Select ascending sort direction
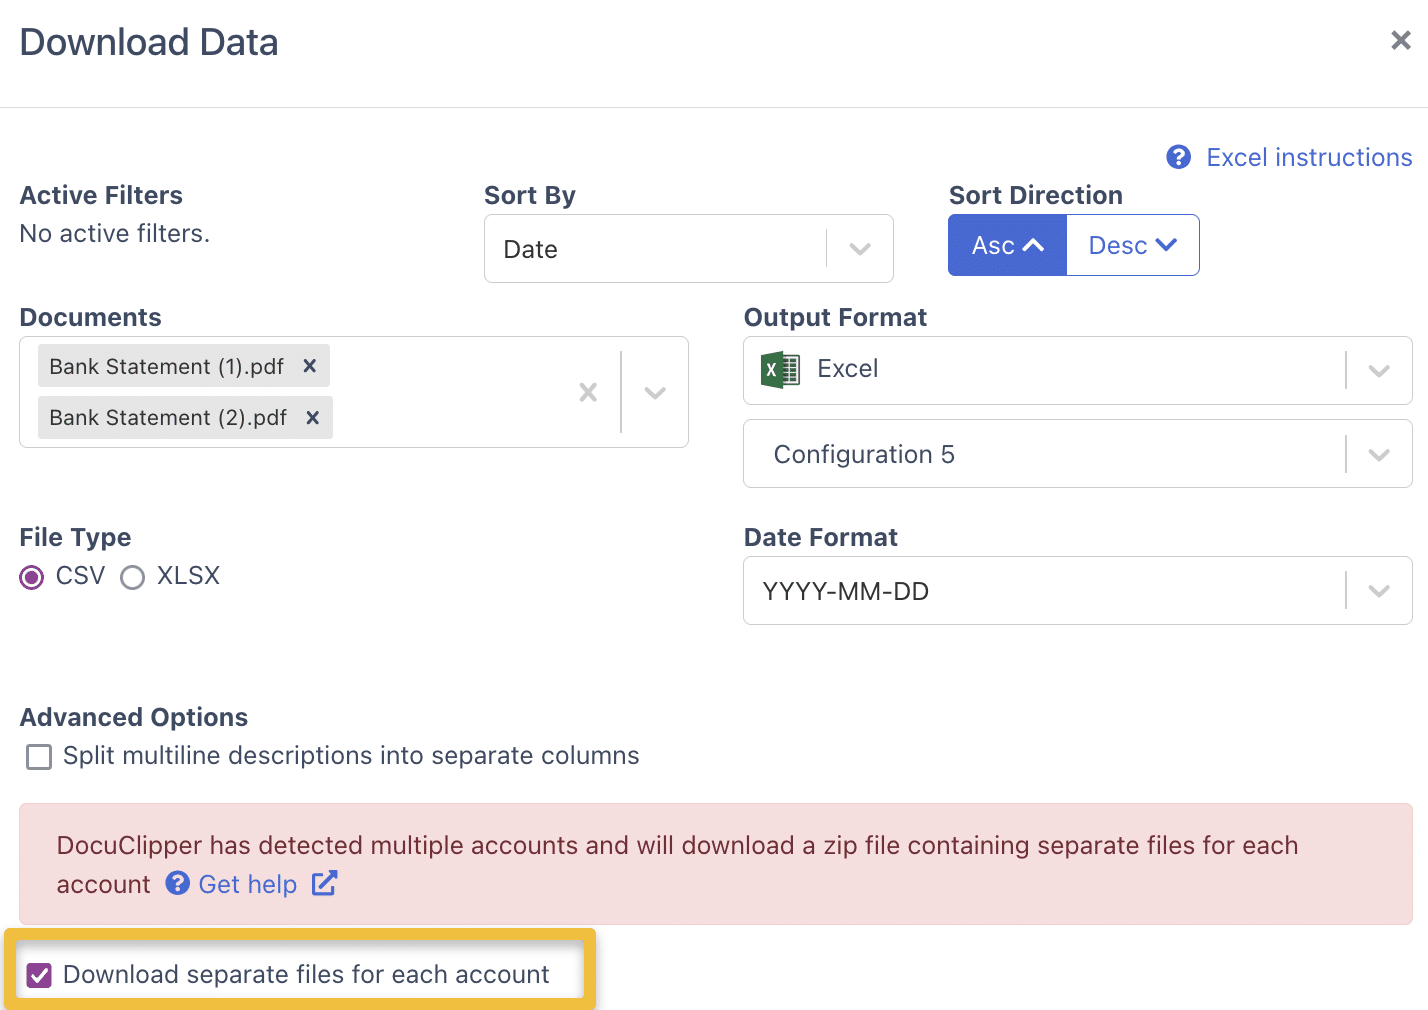This screenshot has width=1428, height=1010. click(x=1007, y=245)
